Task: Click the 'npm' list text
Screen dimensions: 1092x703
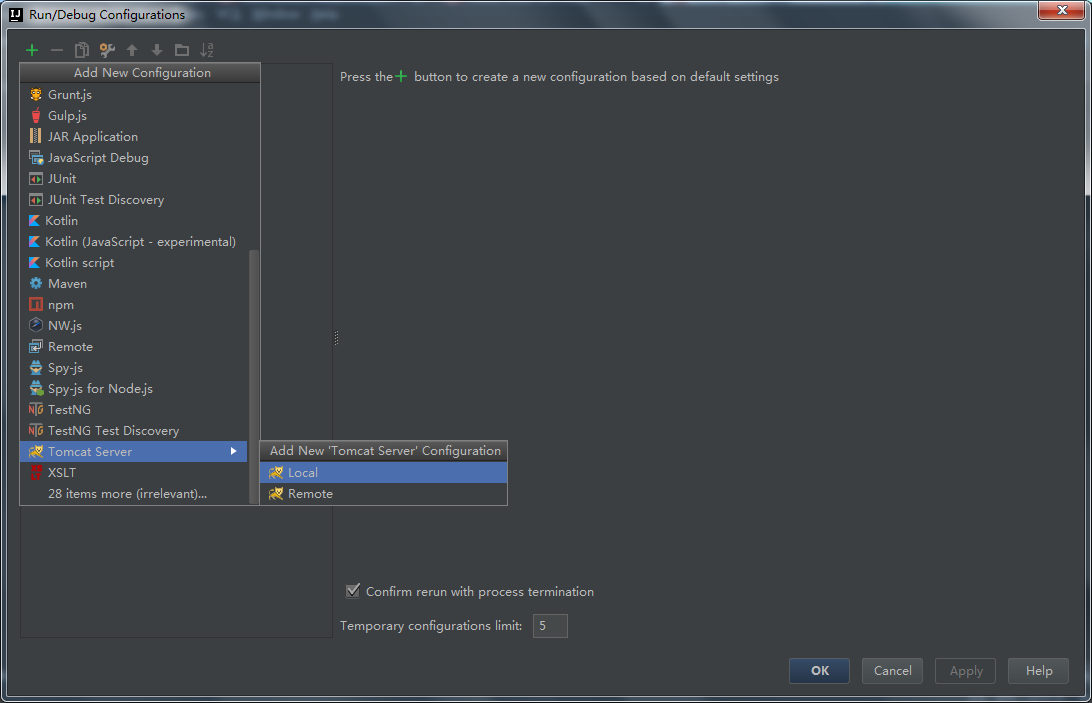Action: [x=61, y=305]
